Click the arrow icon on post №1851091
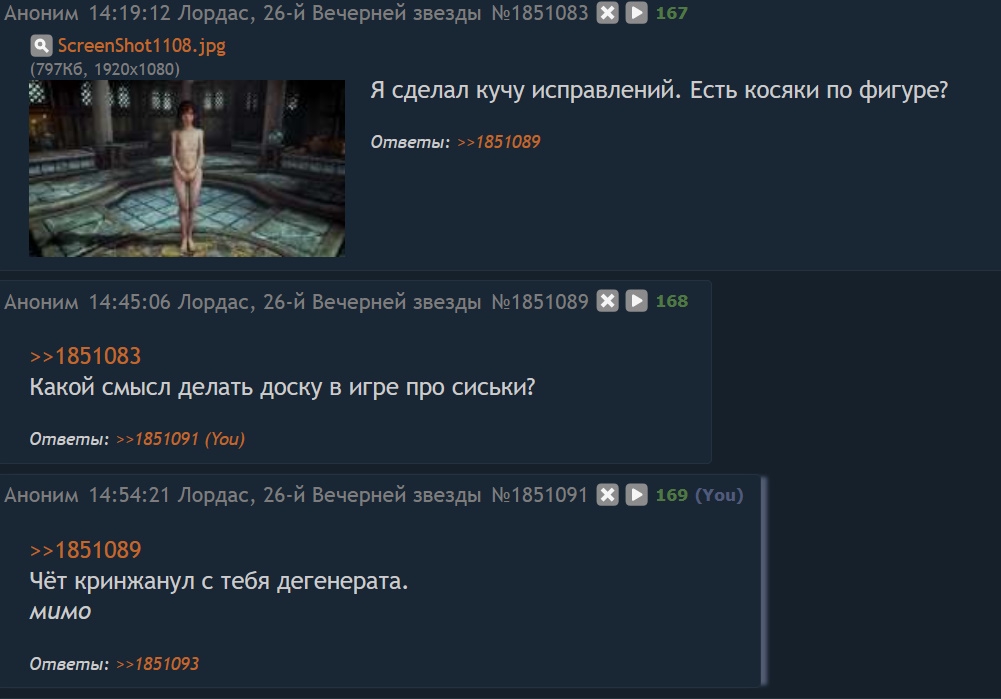This screenshot has width=1001, height=699. [636, 495]
